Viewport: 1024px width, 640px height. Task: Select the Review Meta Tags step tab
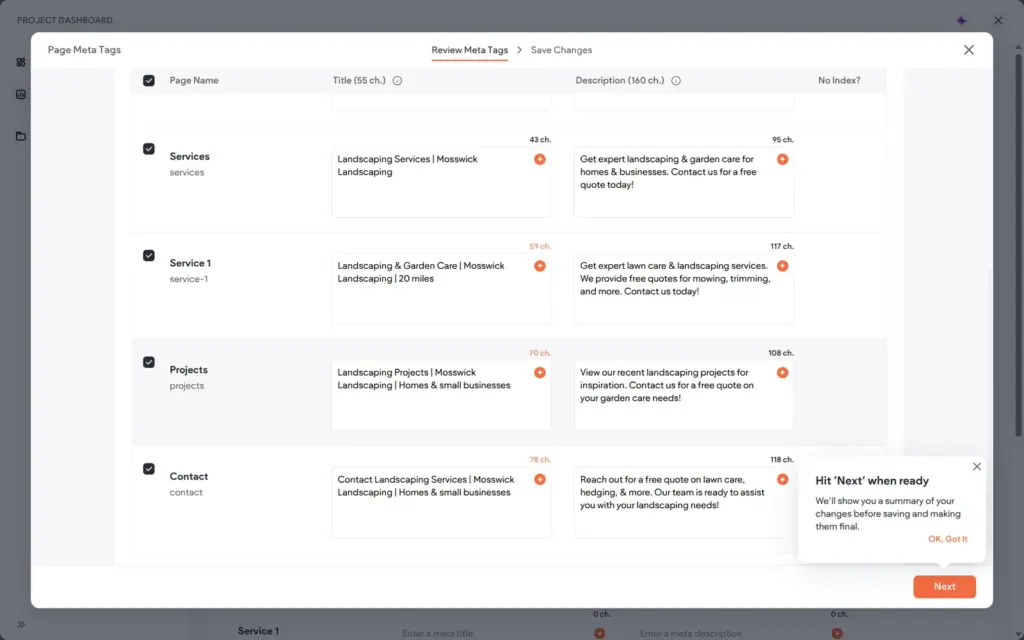click(x=470, y=50)
